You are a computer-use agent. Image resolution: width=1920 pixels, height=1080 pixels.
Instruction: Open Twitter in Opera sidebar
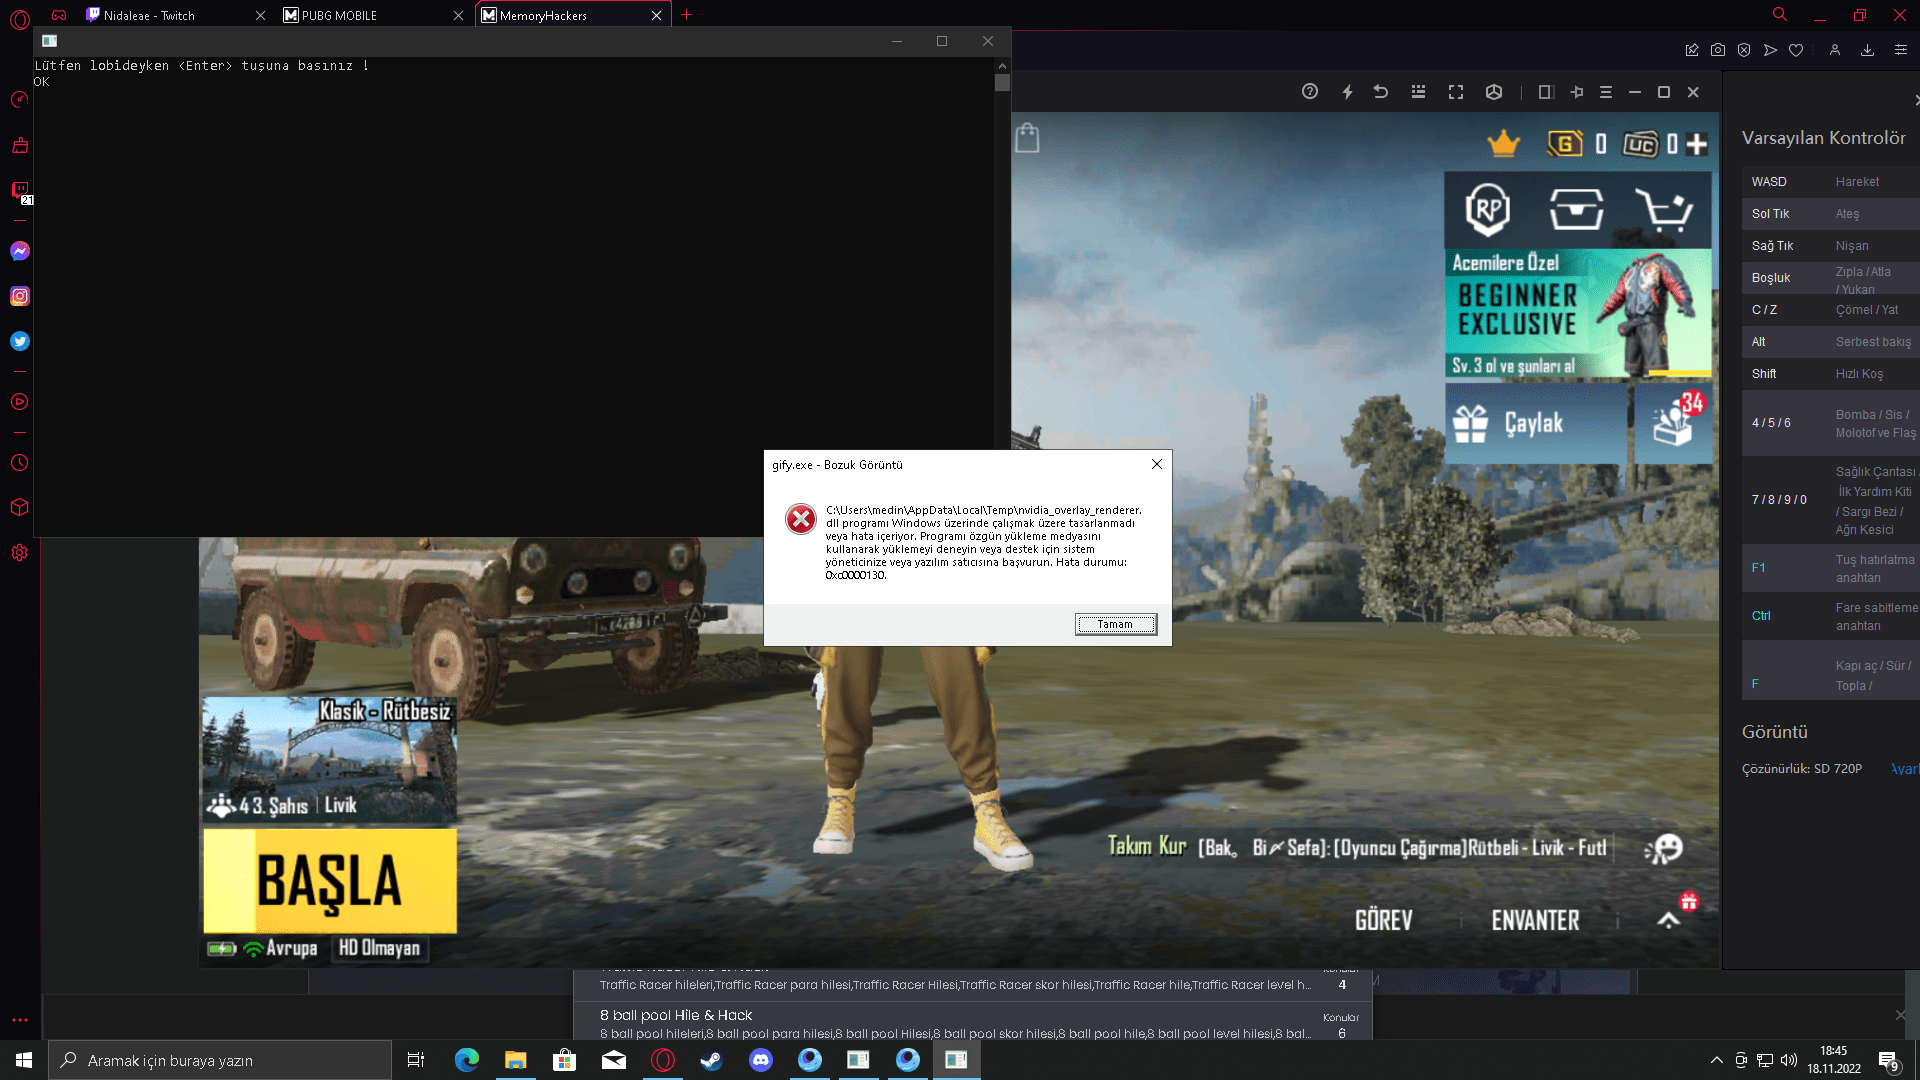(19, 341)
